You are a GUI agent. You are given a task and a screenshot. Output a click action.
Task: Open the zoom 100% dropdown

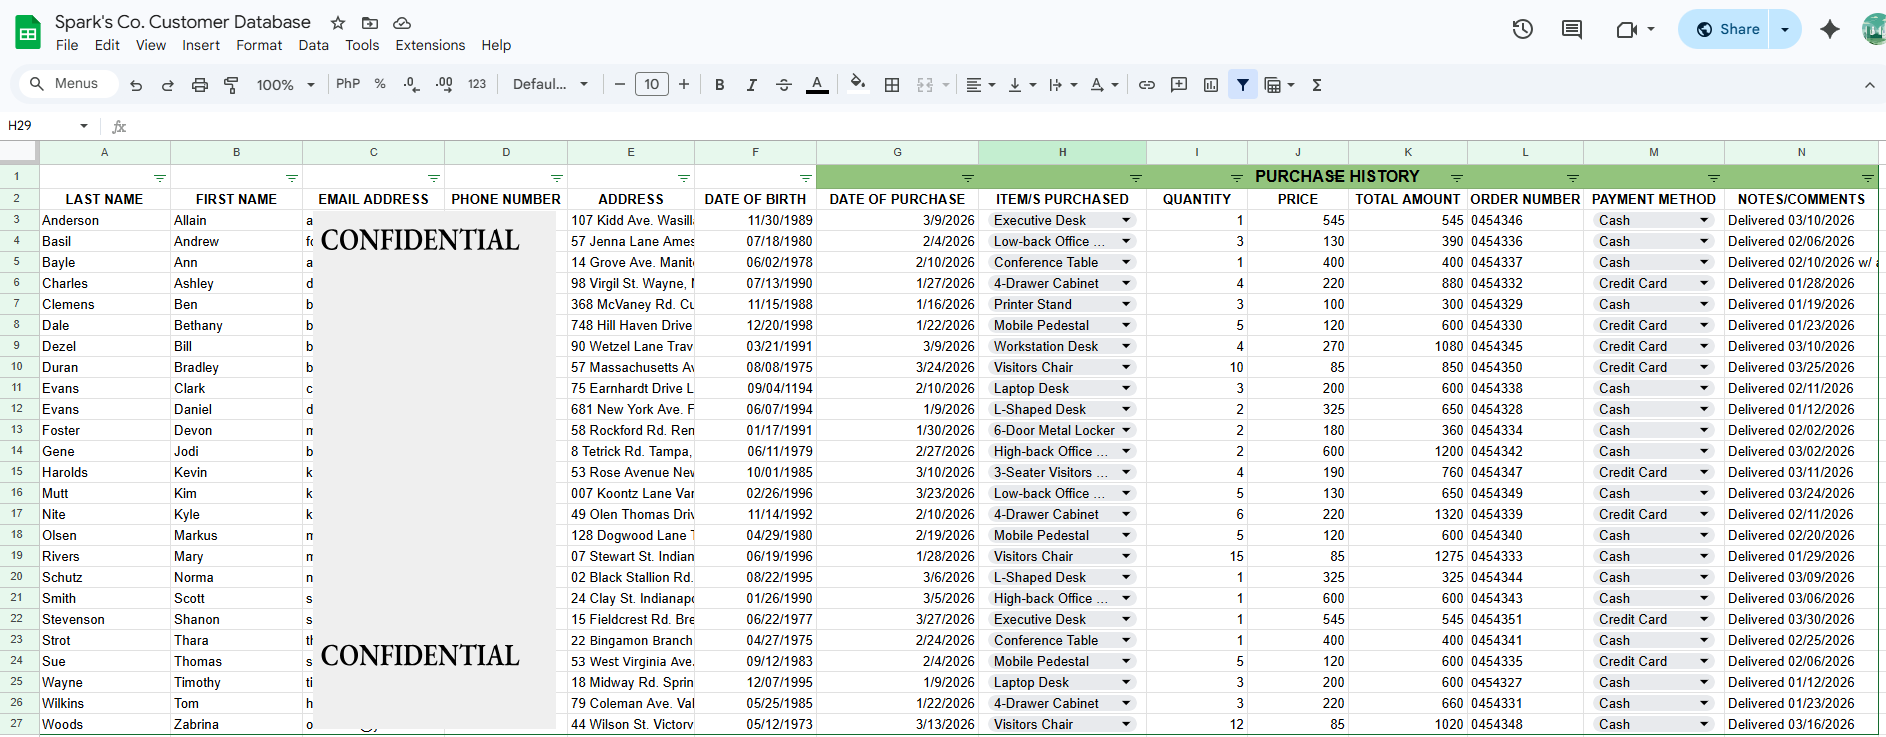coord(285,85)
